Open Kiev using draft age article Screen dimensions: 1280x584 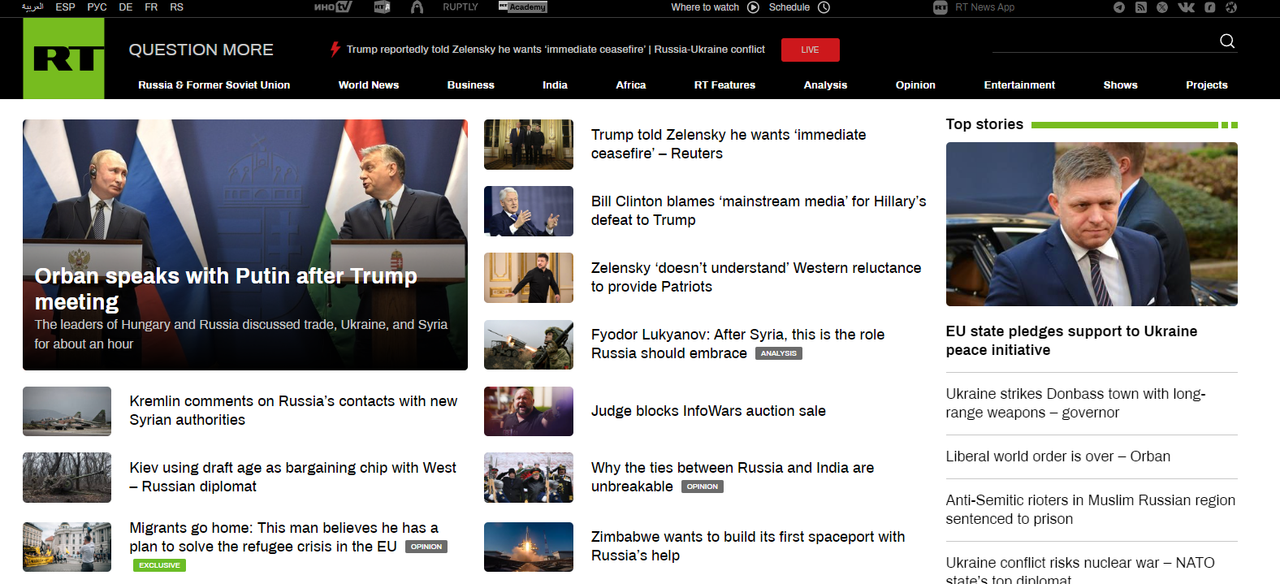293,477
